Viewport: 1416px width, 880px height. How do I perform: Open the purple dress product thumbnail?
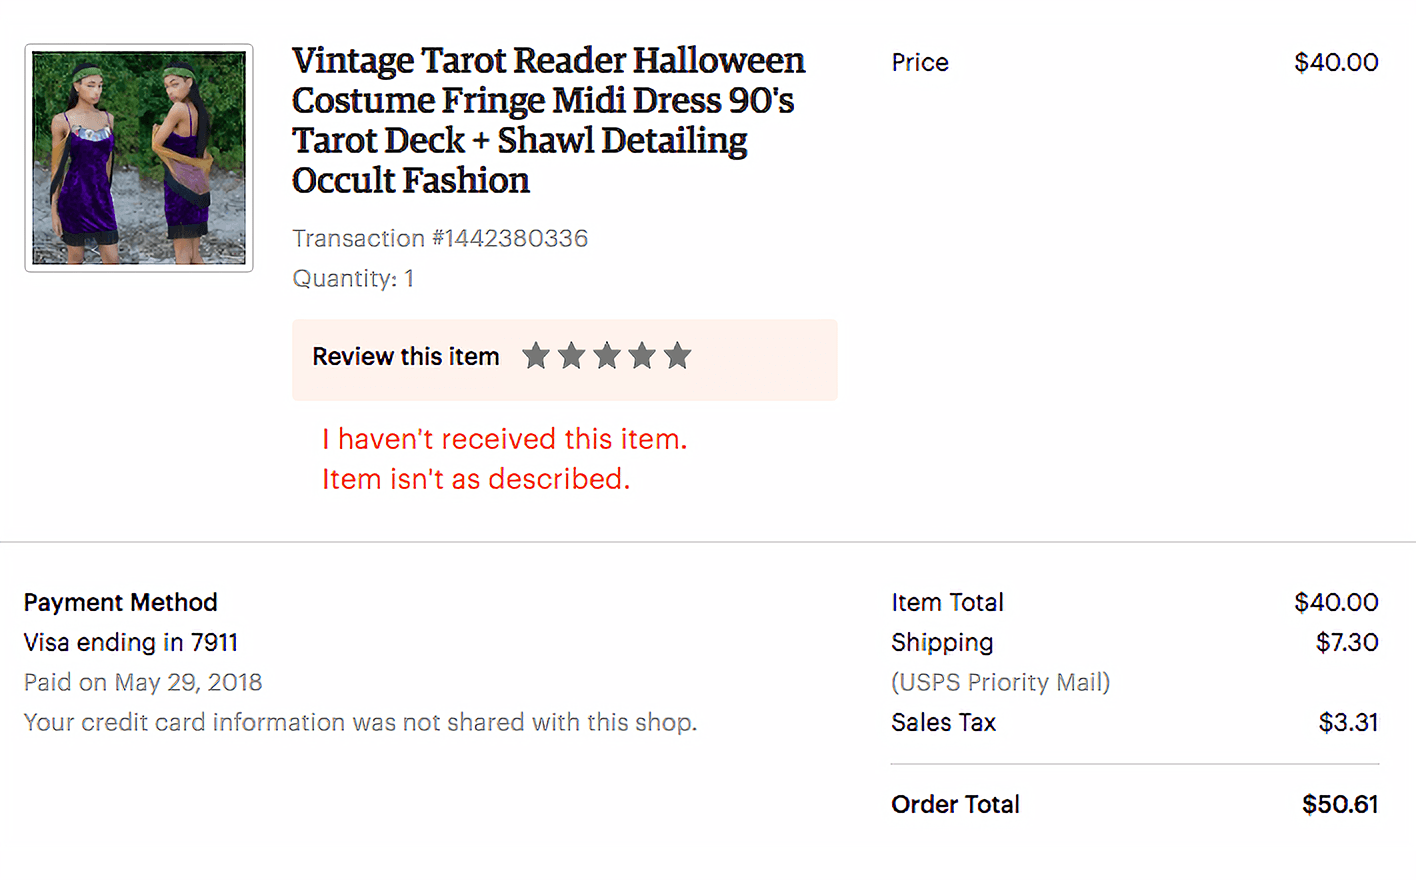point(139,158)
